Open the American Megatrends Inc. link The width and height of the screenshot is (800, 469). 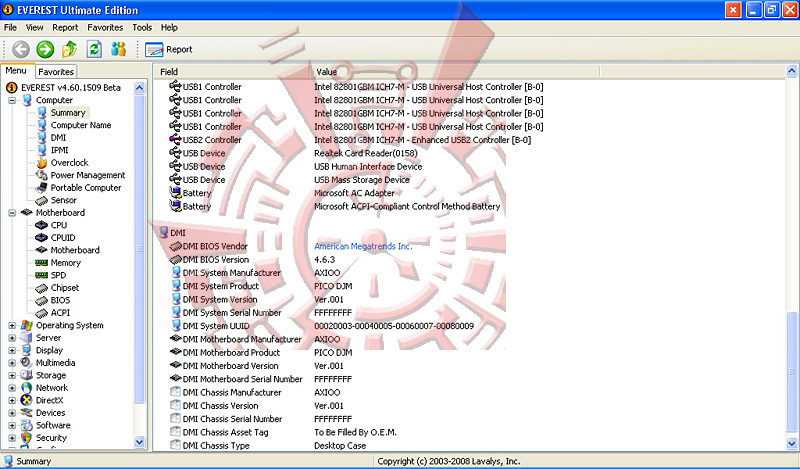click(363, 246)
